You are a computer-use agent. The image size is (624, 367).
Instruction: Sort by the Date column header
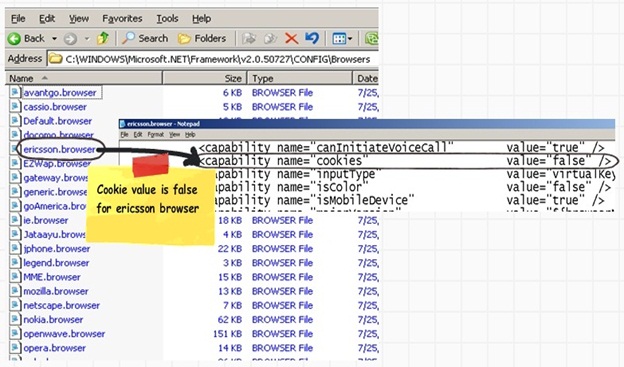point(365,78)
